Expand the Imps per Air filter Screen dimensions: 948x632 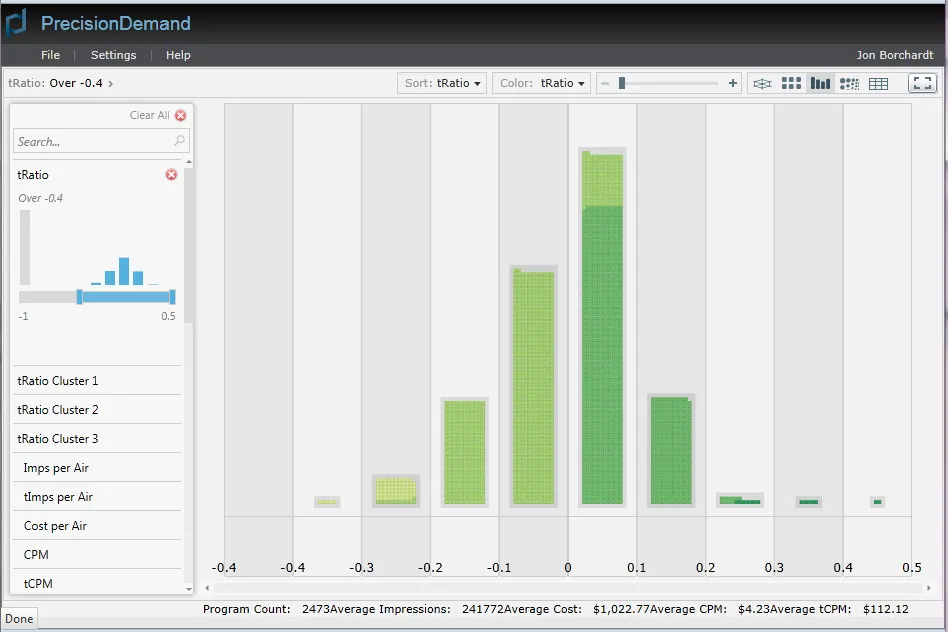(x=97, y=467)
